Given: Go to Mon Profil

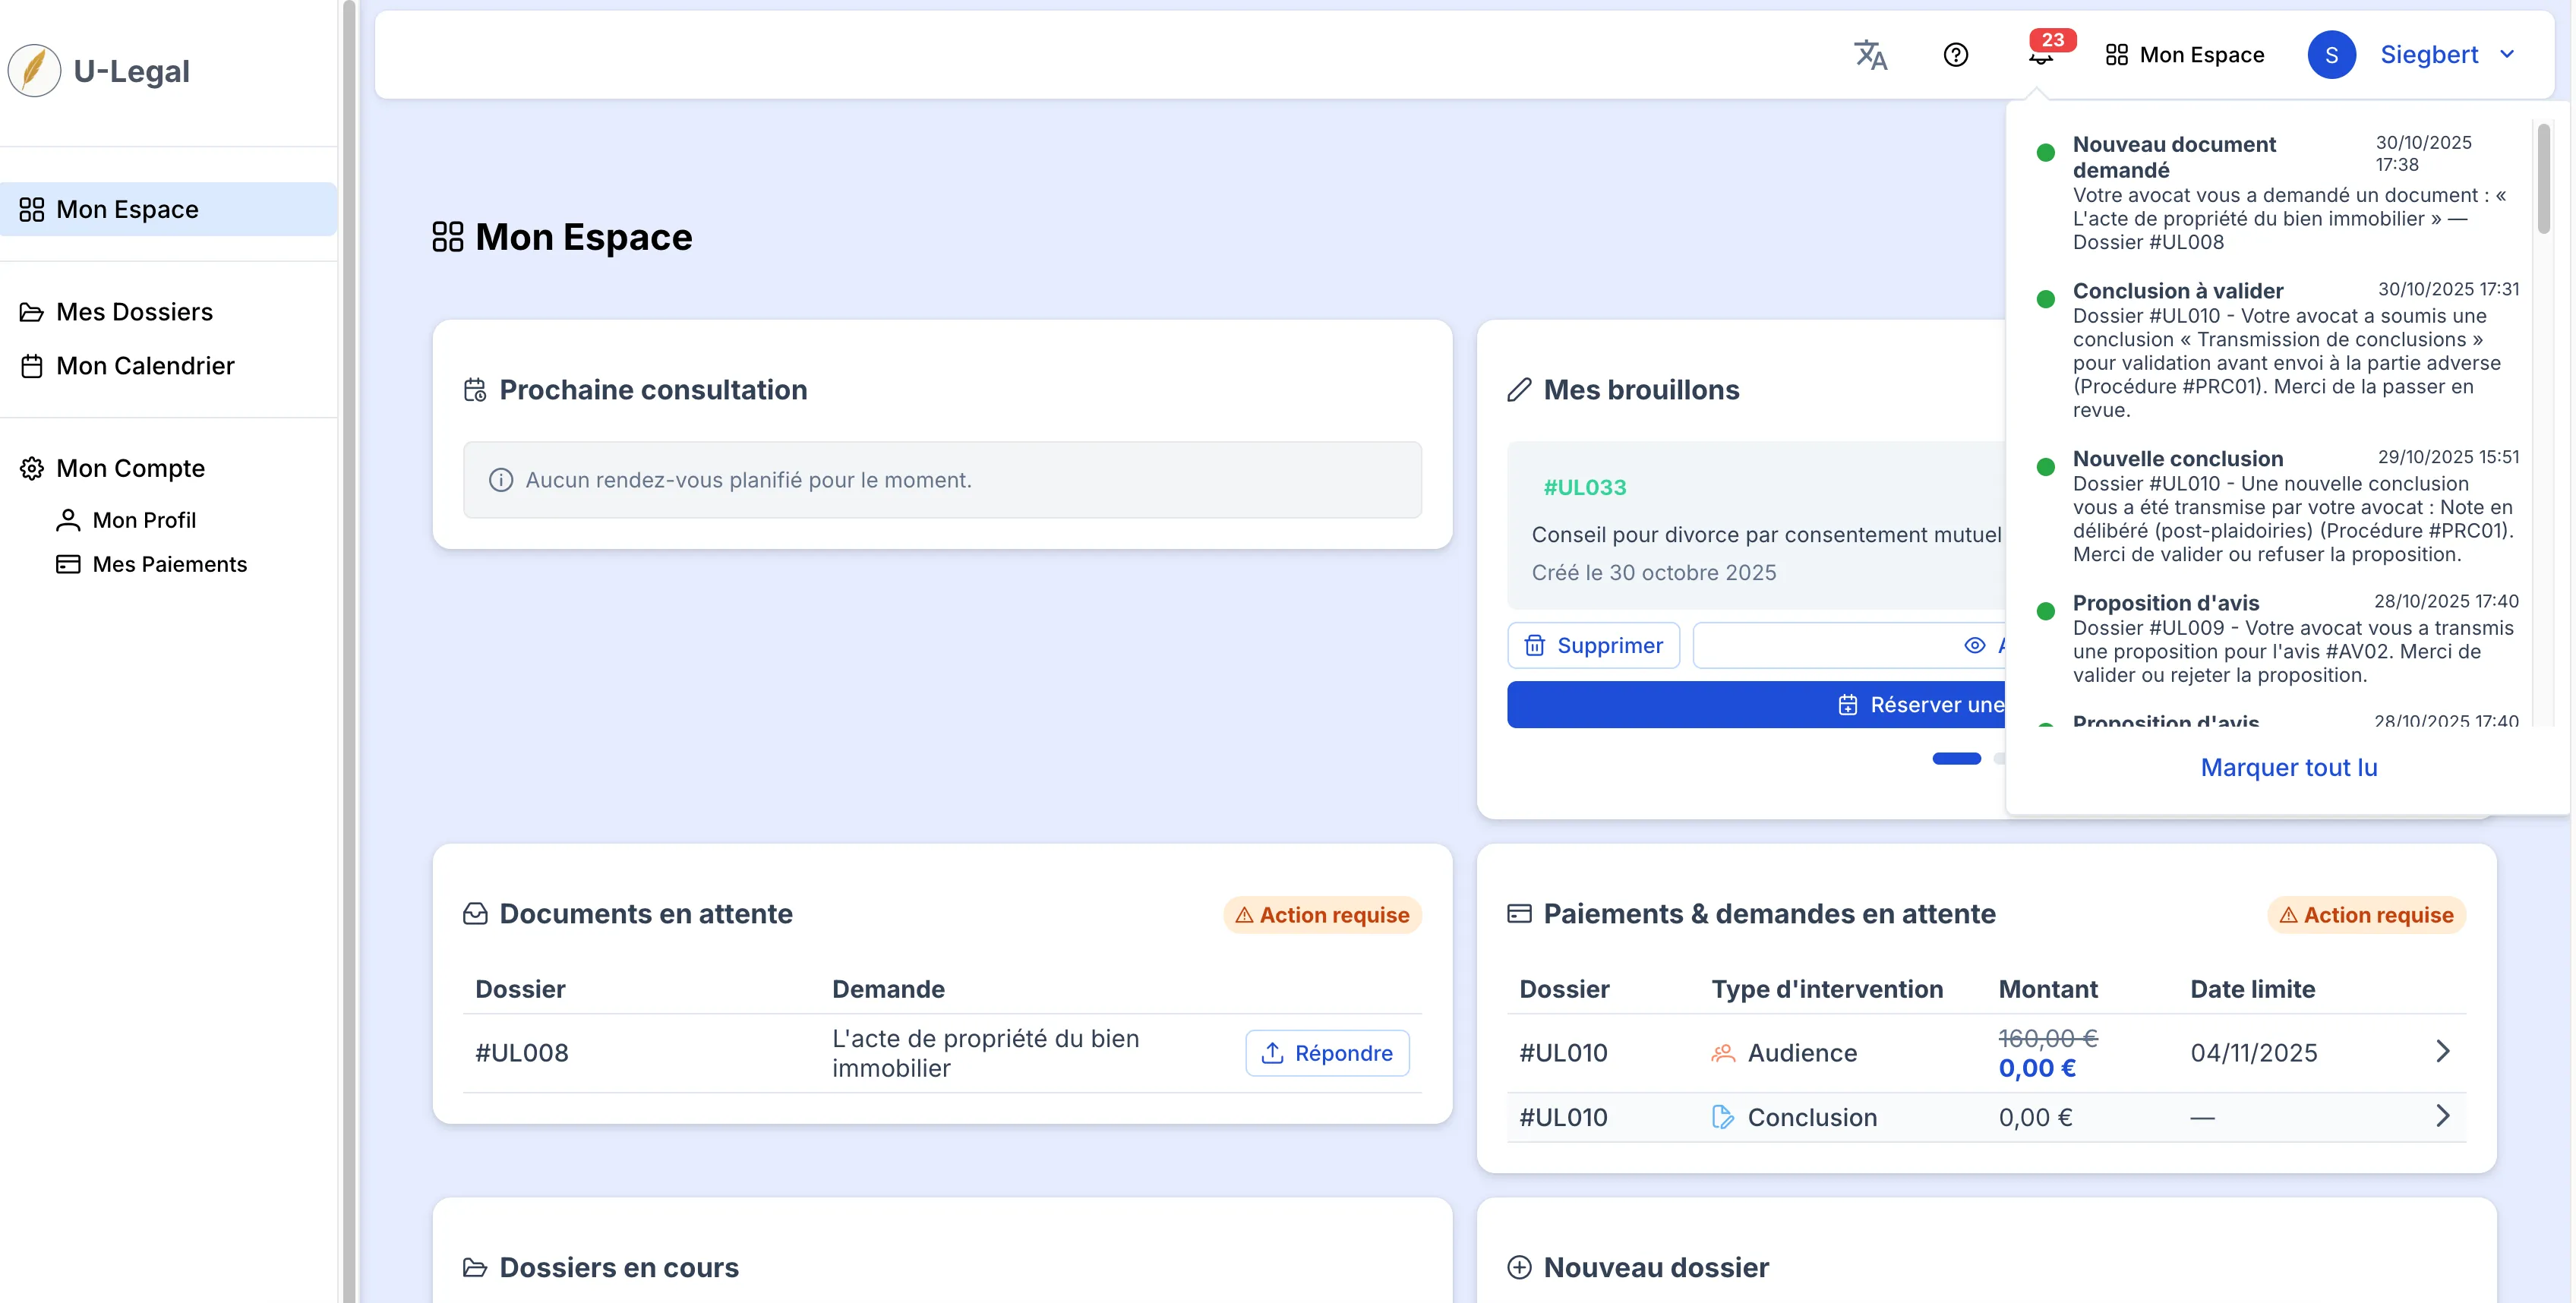Looking at the screenshot, I should 126,520.
